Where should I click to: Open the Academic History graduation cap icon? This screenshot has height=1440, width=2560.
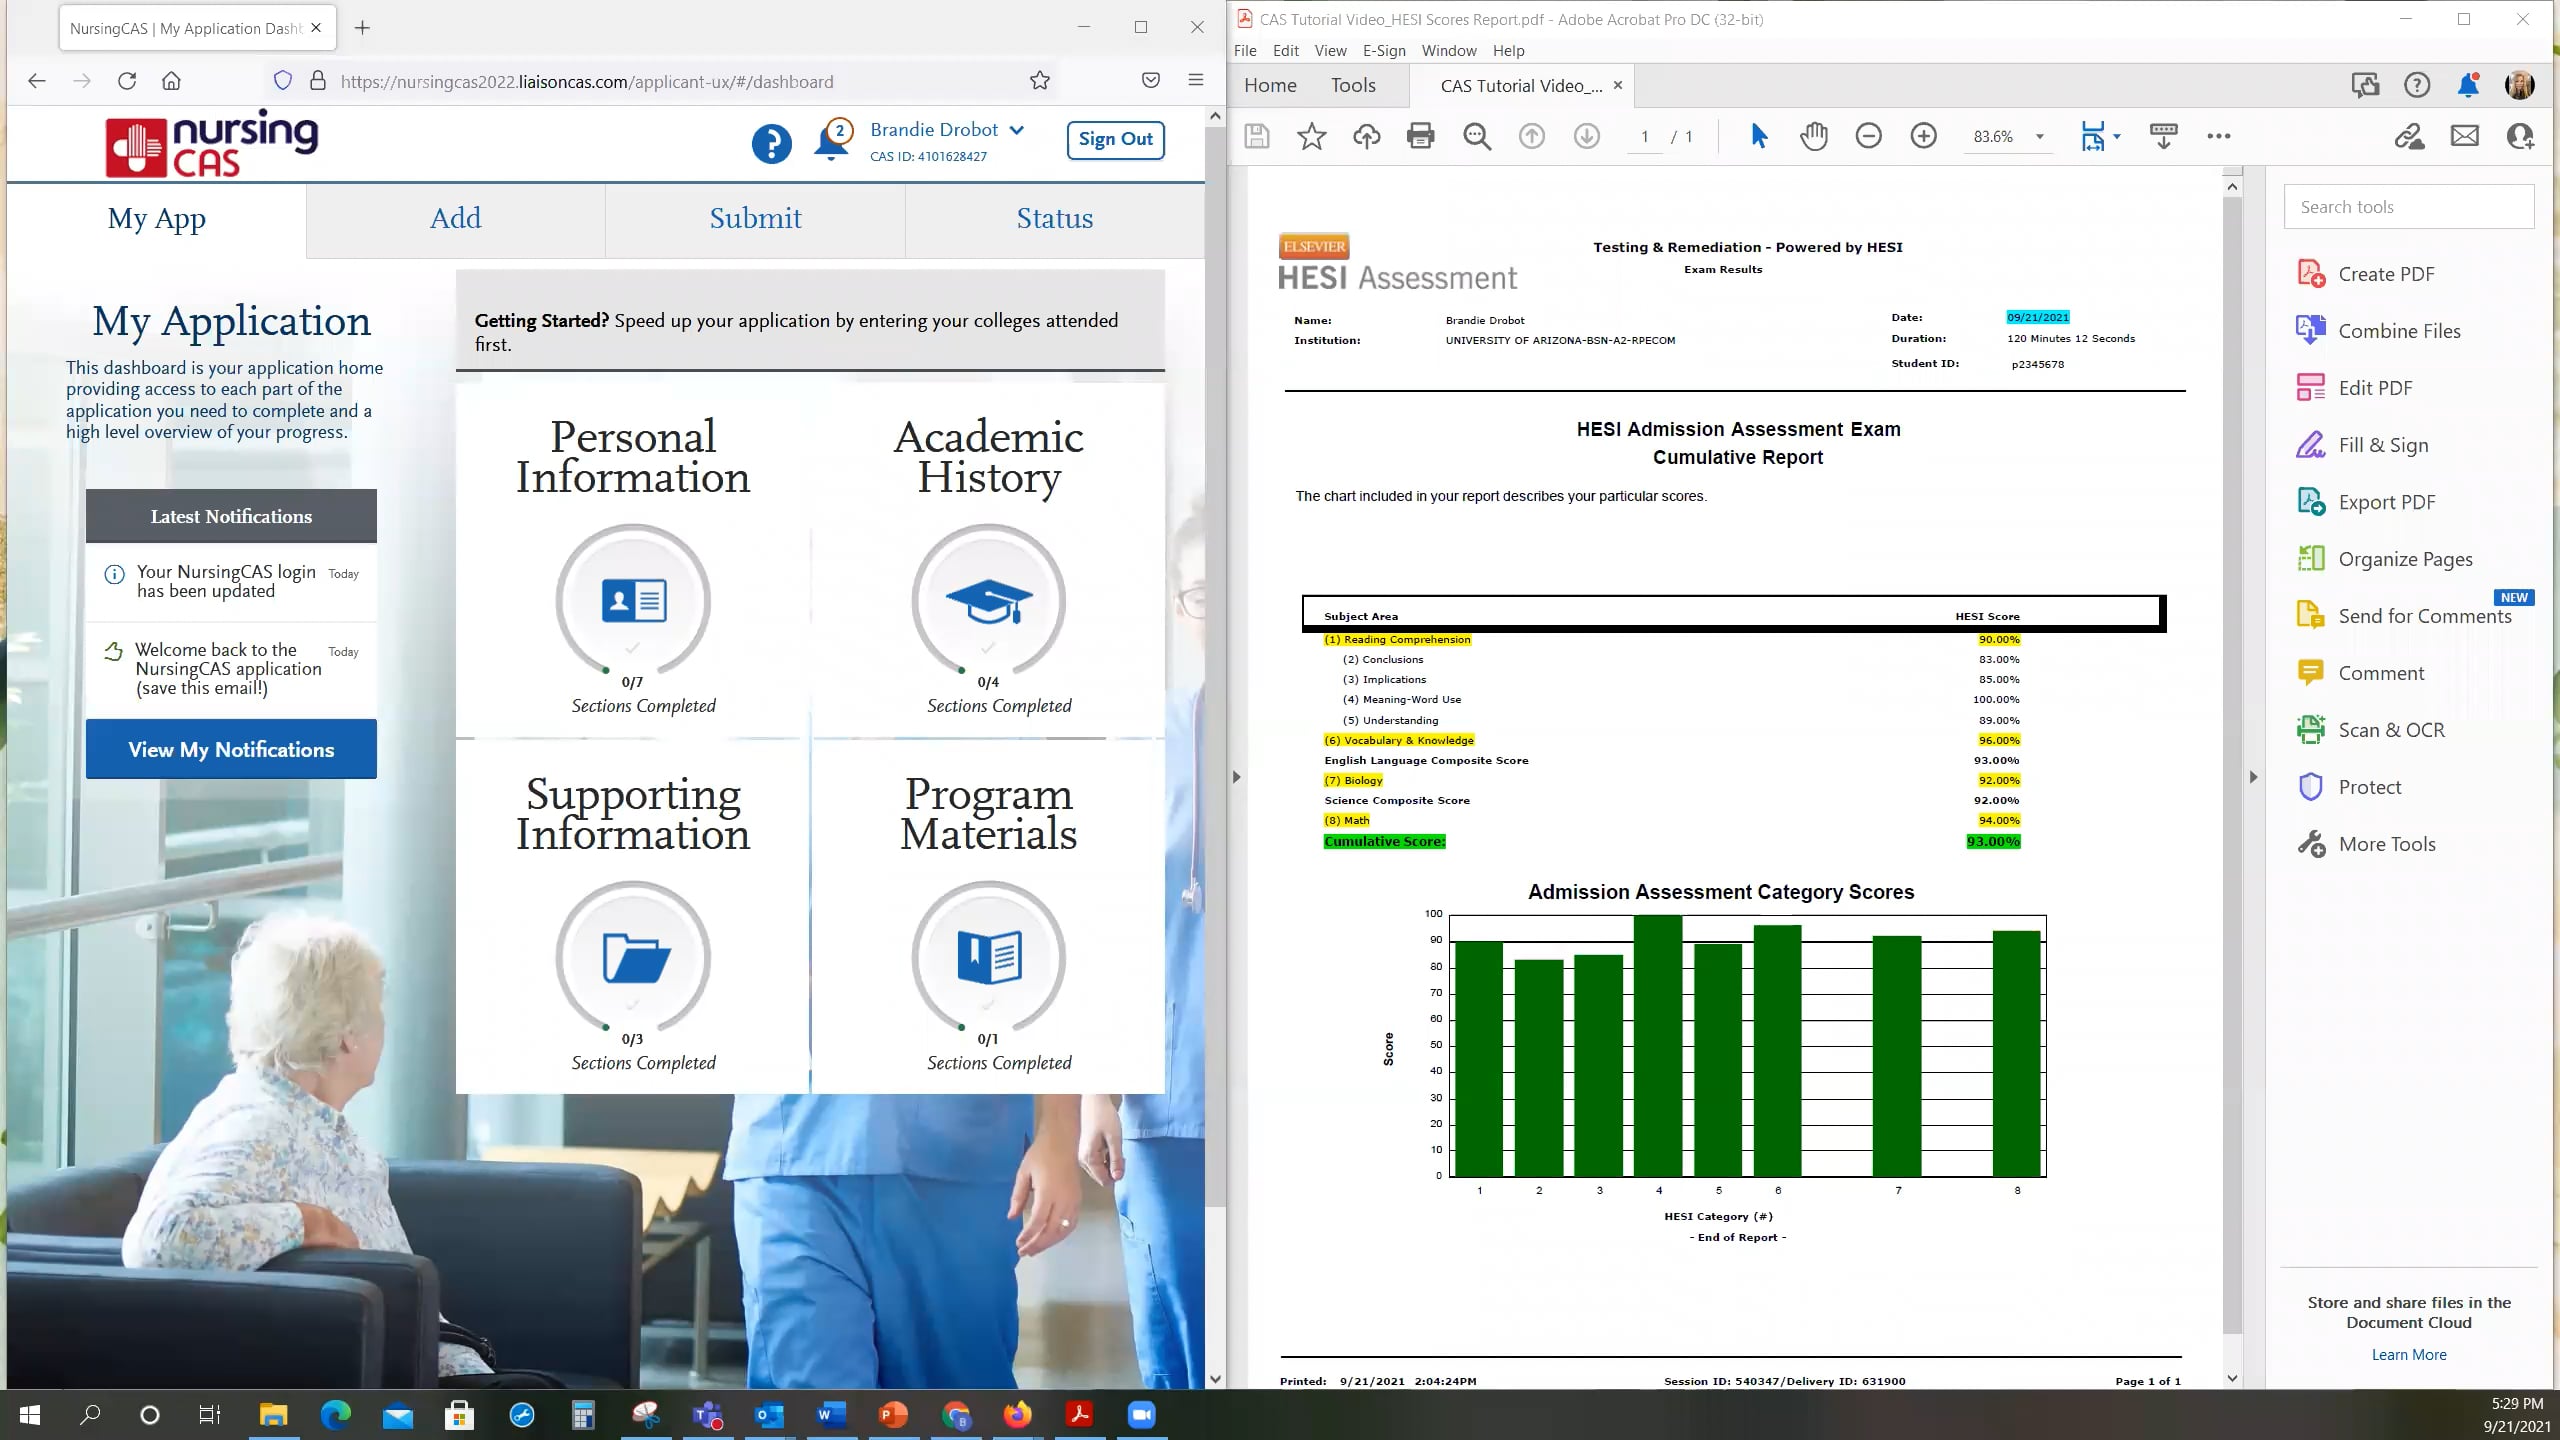point(988,601)
